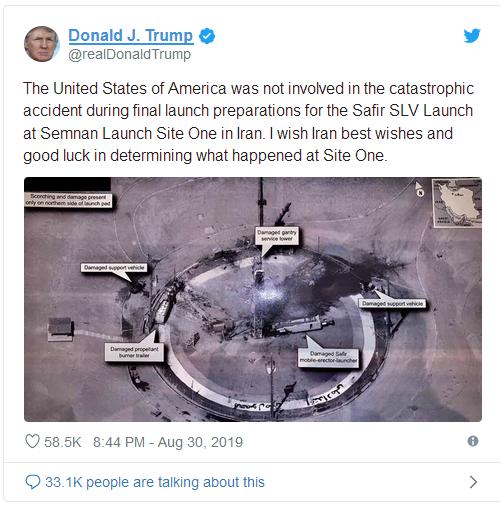Click the tweet text about Safir SLV Launch

pyautogui.click(x=248, y=122)
